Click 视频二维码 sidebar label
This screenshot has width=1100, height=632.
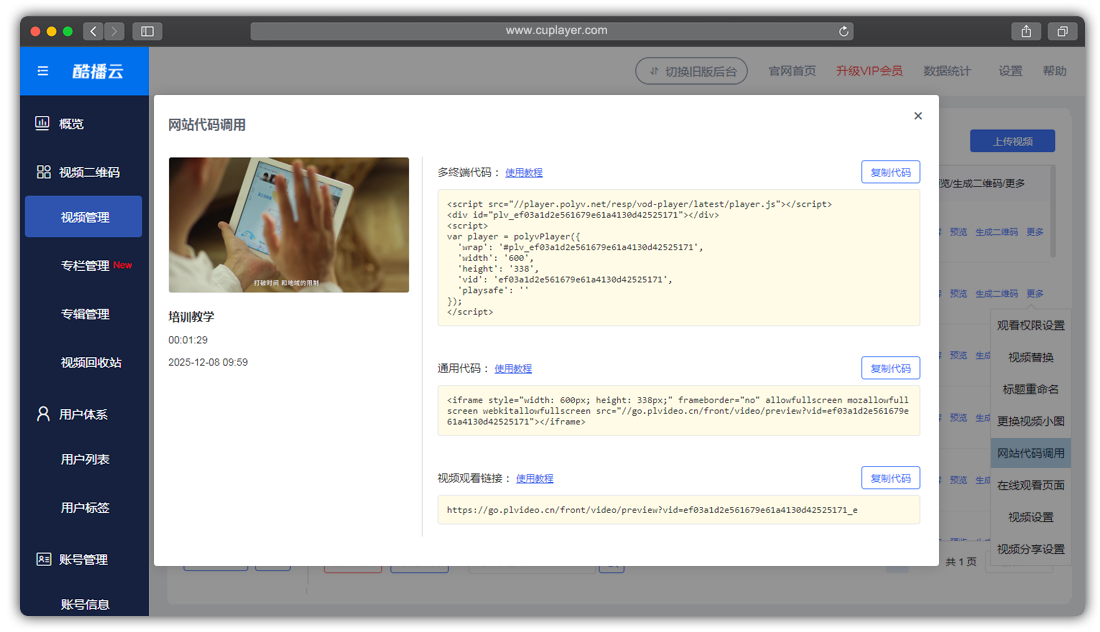click(x=89, y=172)
